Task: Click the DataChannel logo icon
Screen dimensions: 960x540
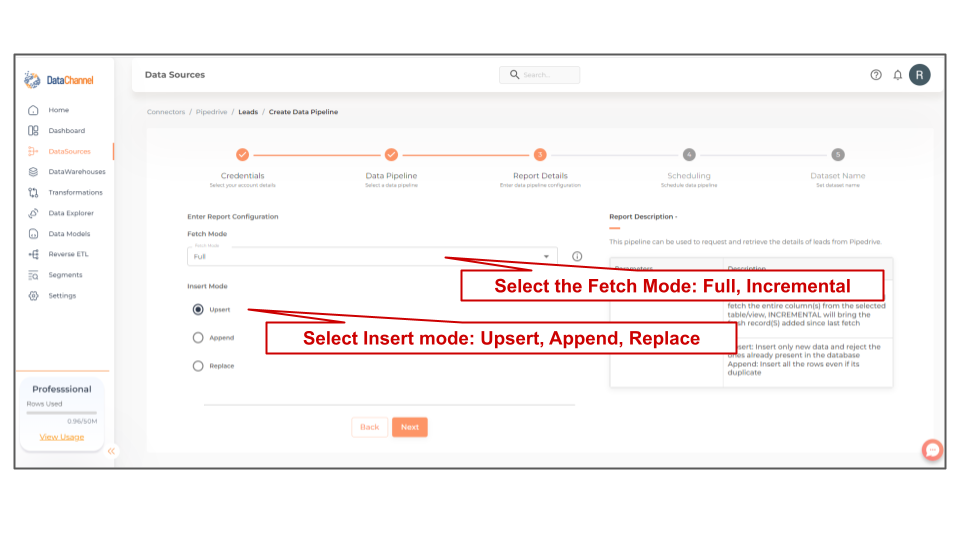Action: 32,80
